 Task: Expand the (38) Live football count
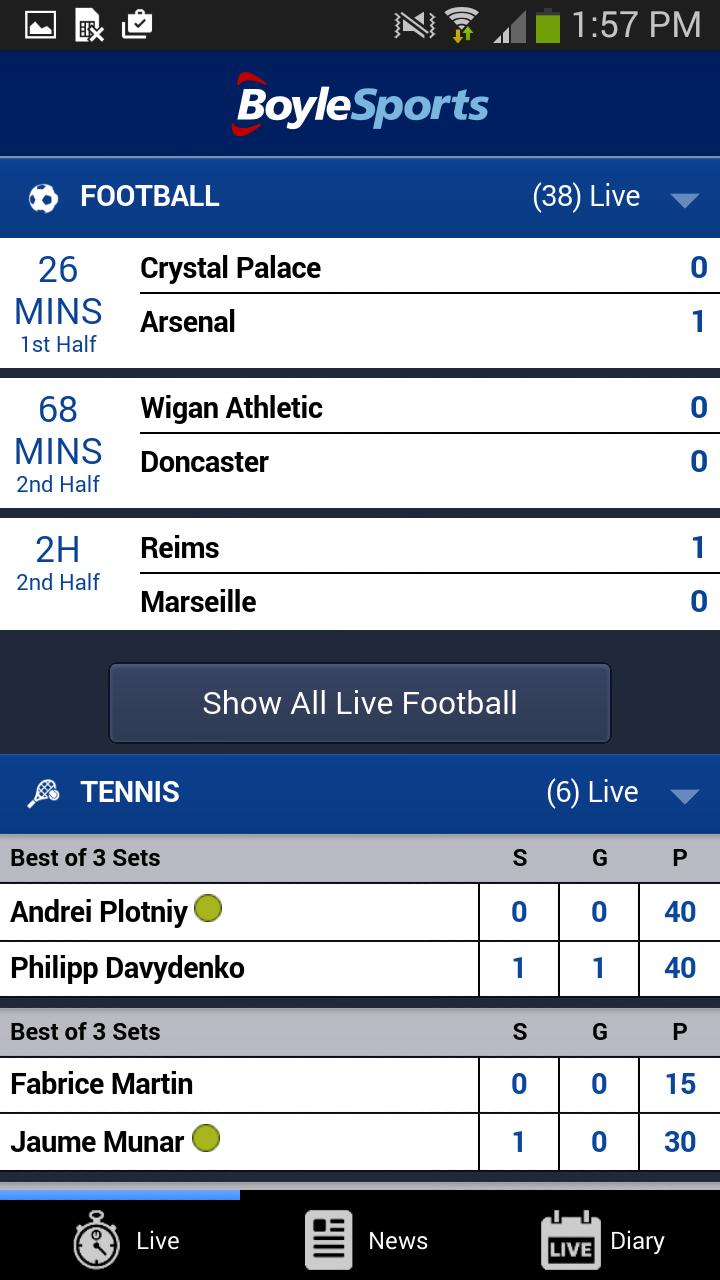[586, 197]
